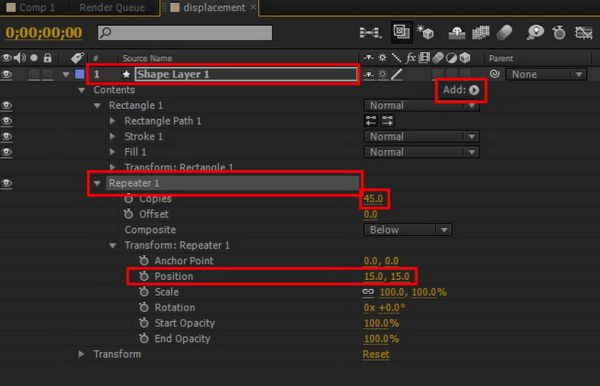
Task: Toggle the Scale stopwatch
Action: coord(144,292)
